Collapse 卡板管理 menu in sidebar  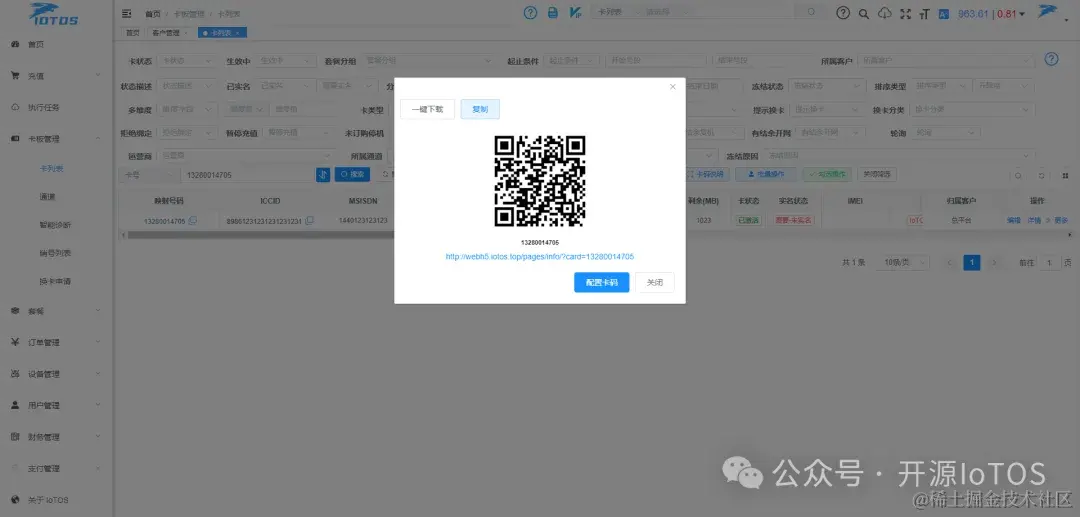56,139
